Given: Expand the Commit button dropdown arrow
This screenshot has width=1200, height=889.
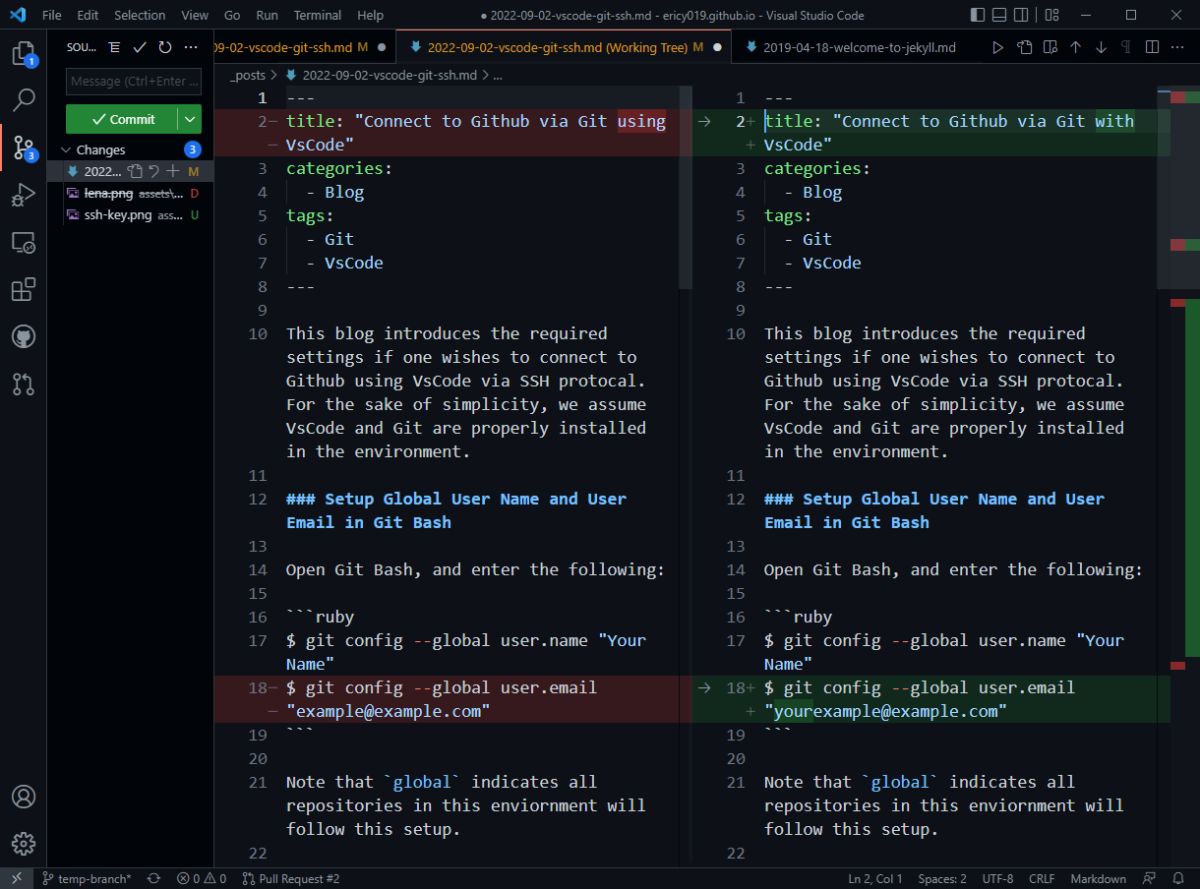Looking at the screenshot, I should pos(190,119).
